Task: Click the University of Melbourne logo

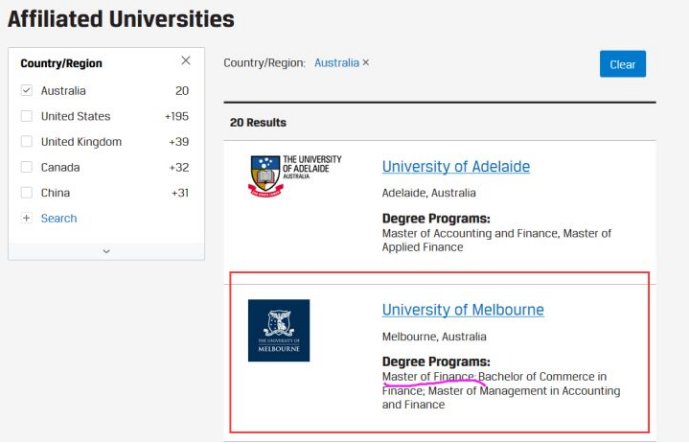Action: click(279, 330)
